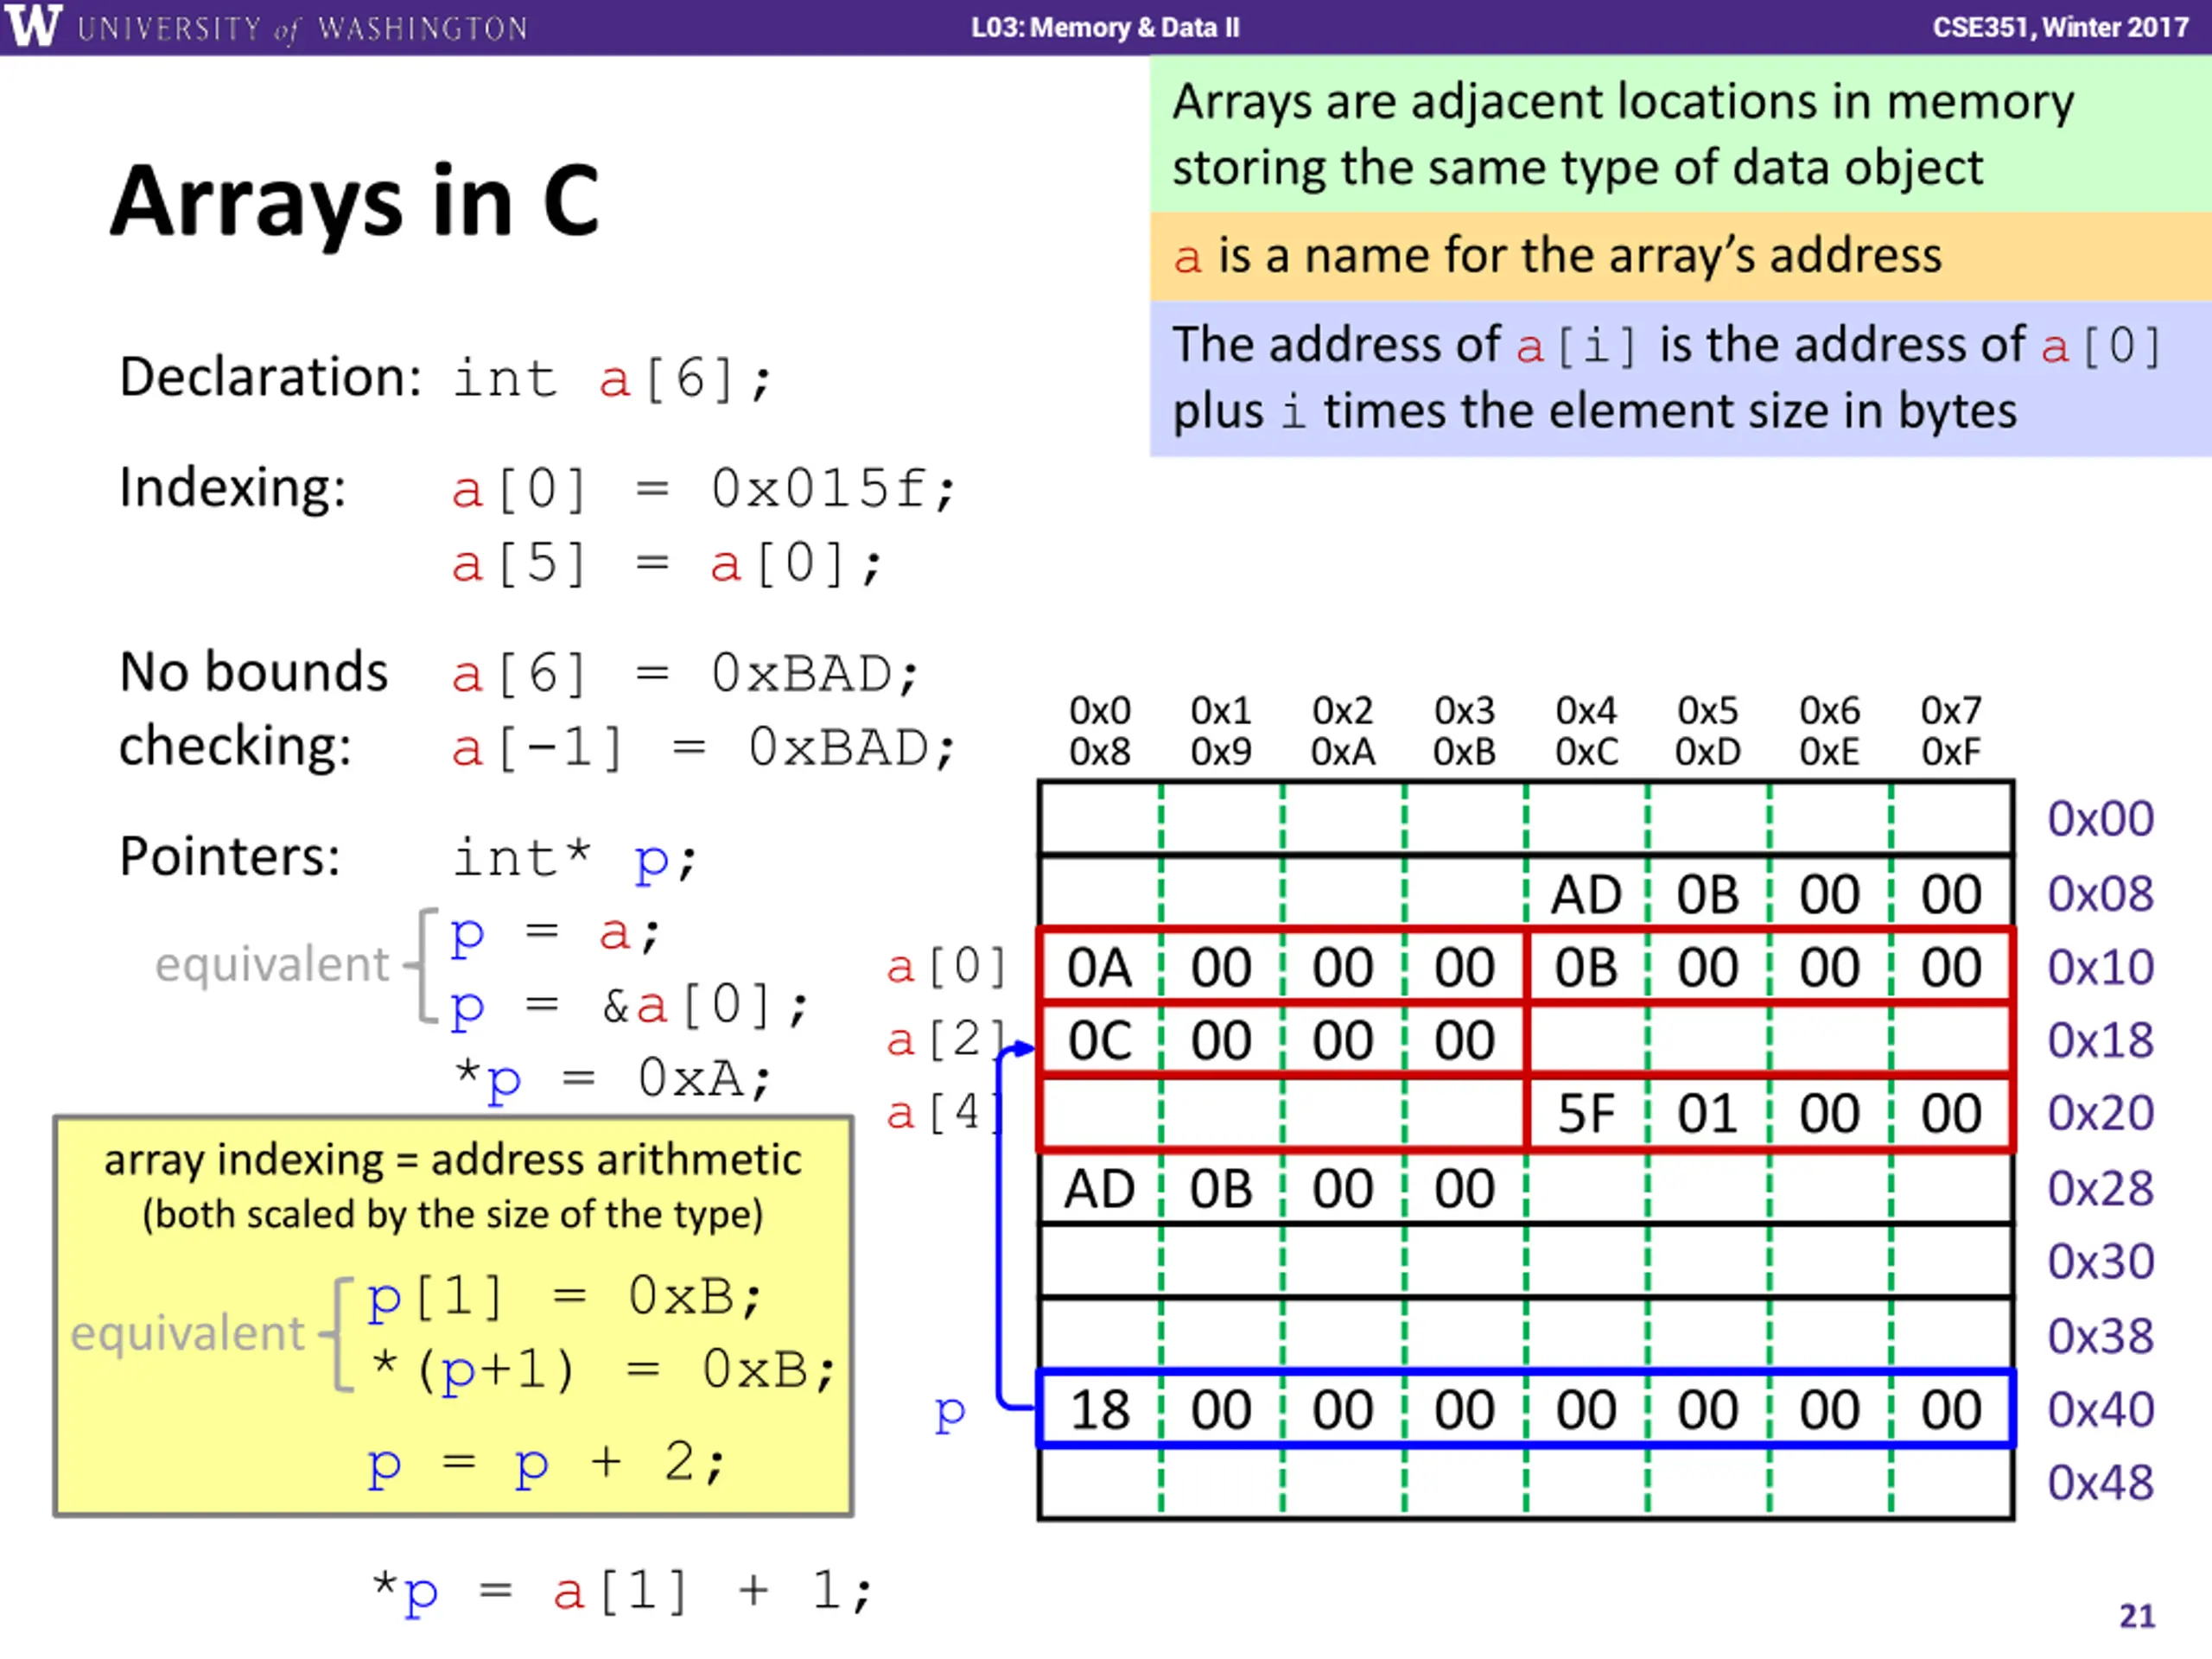Click the a[0] row label beside the memory table
2212x1659 pixels.
[946, 967]
